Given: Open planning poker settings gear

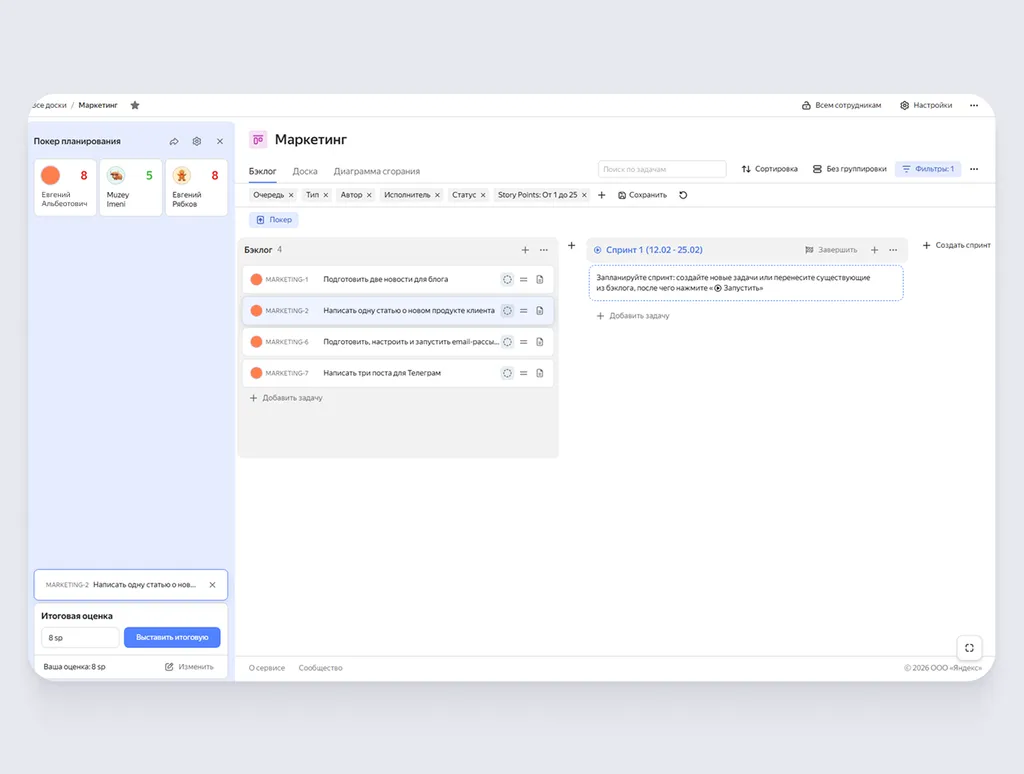Looking at the screenshot, I should coord(197,141).
